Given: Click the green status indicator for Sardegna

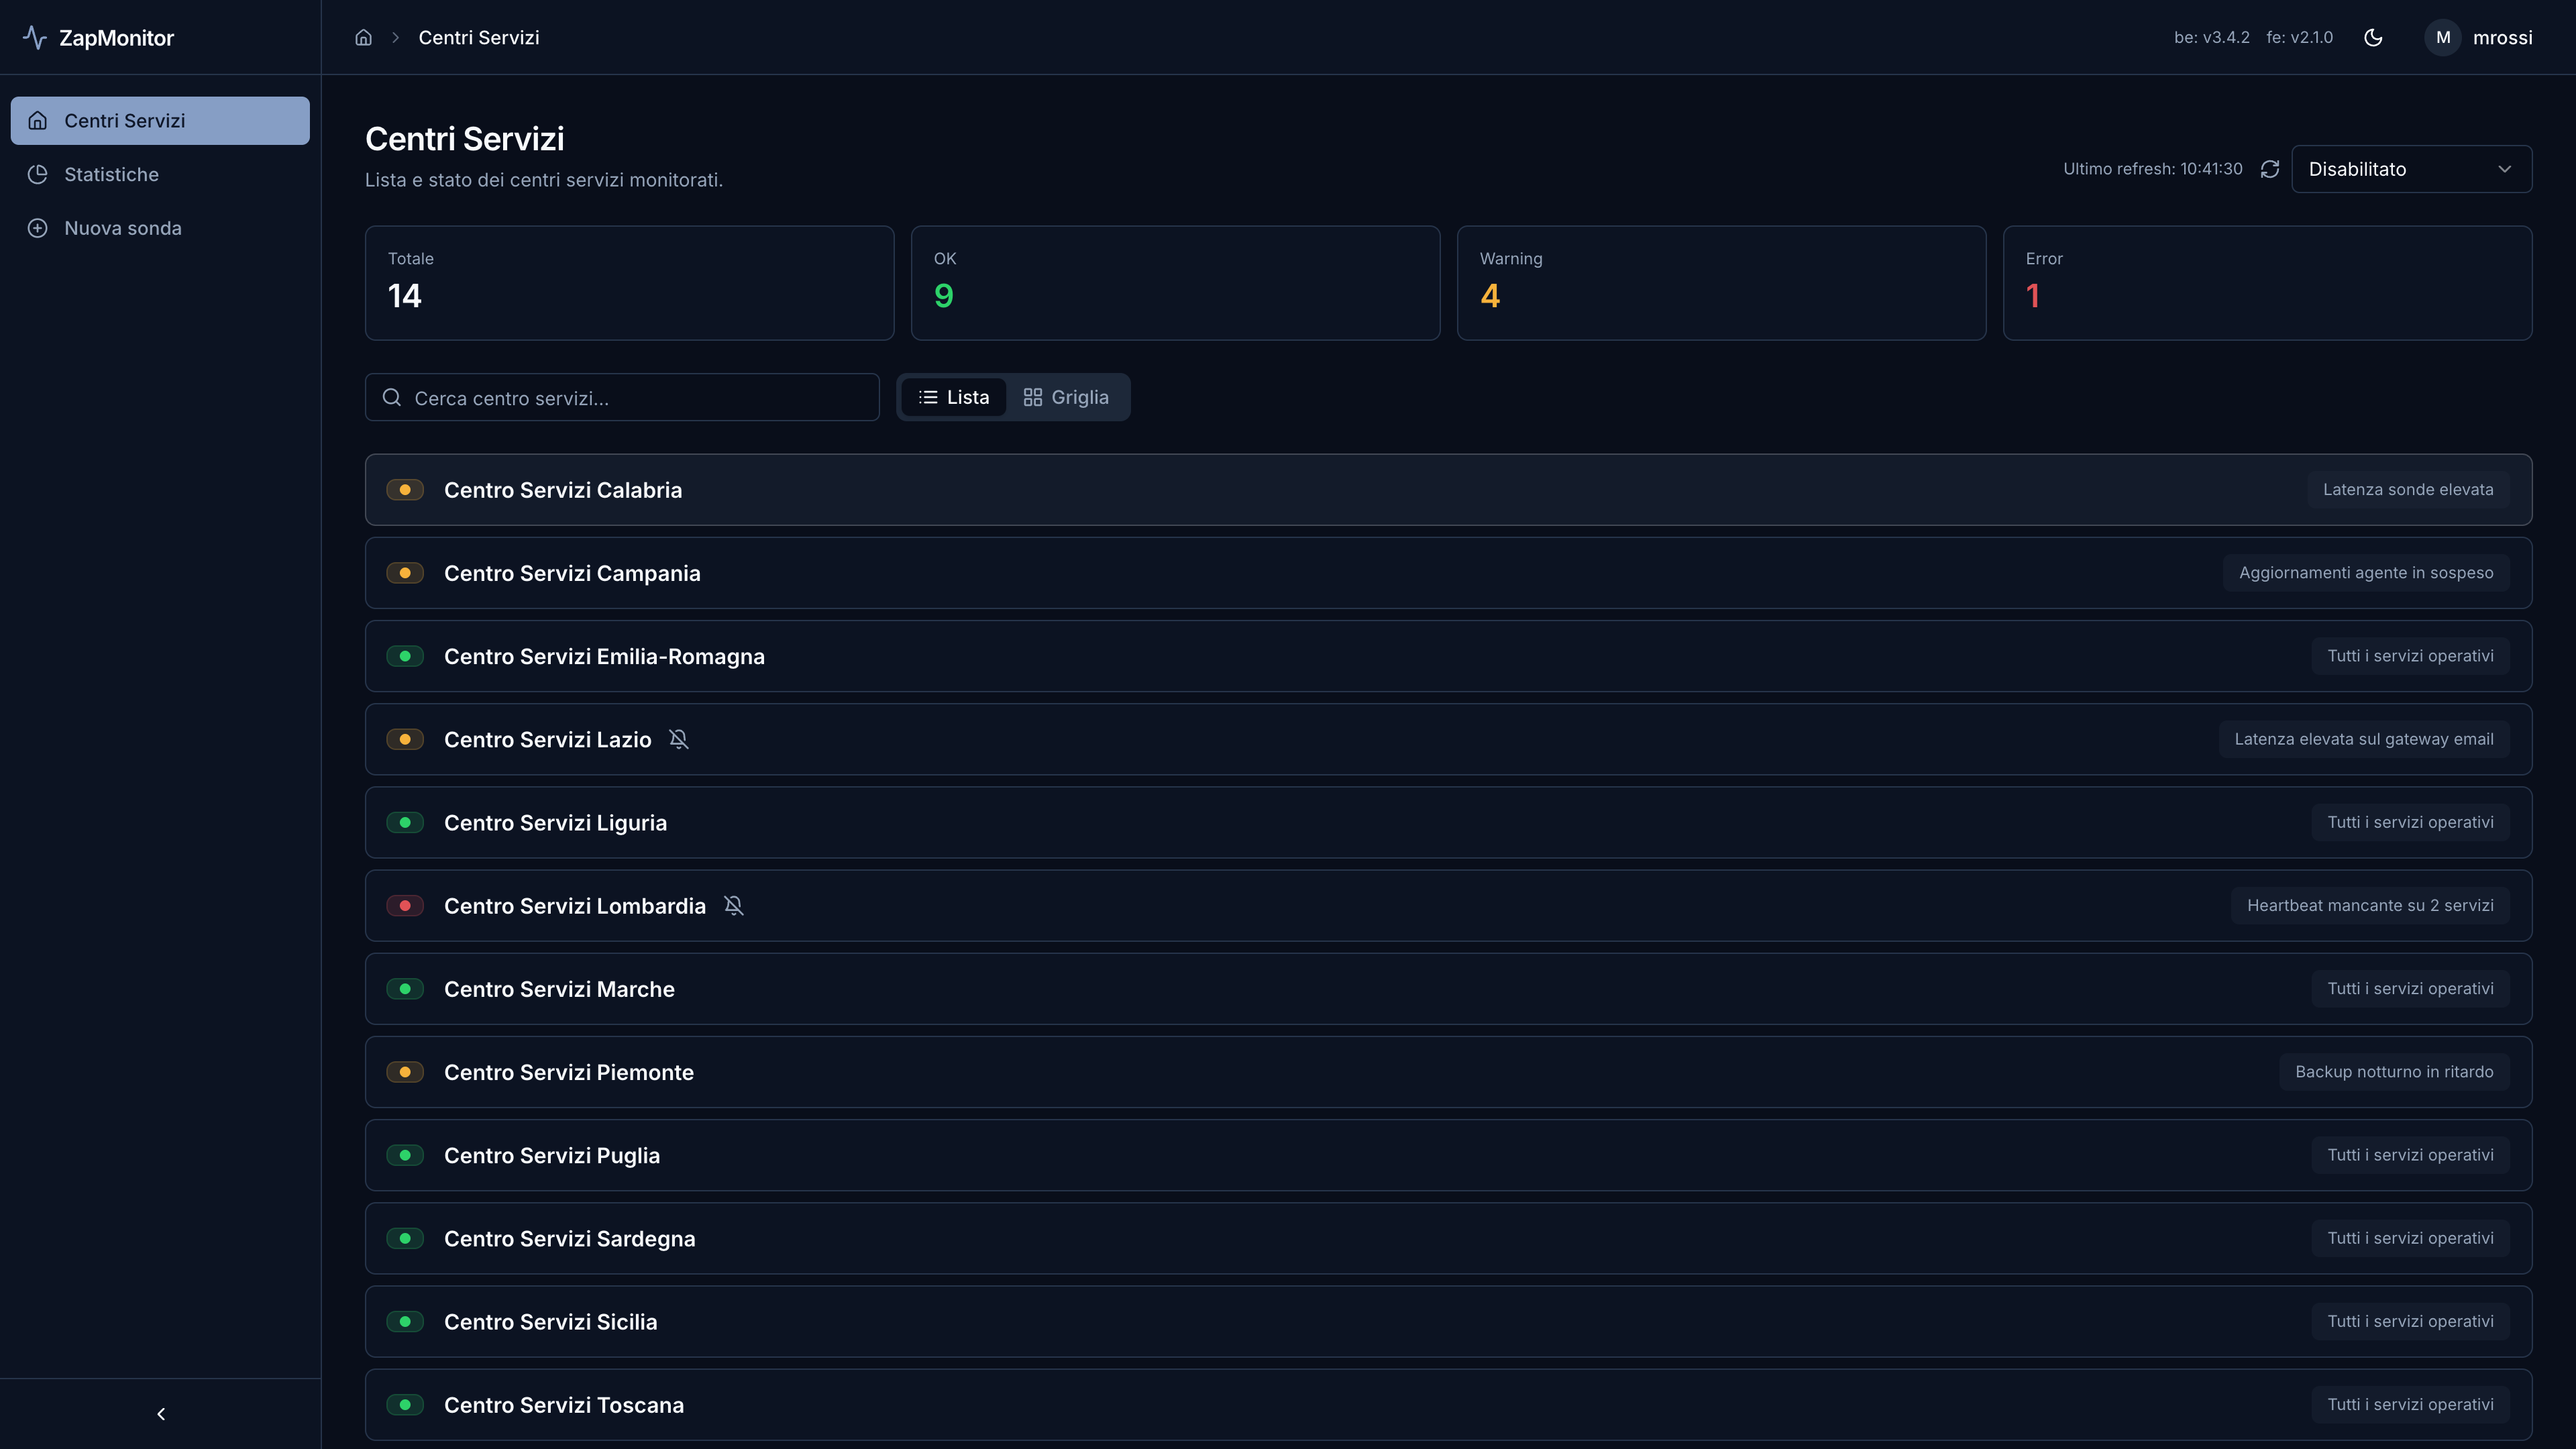Looking at the screenshot, I should click(x=405, y=1238).
